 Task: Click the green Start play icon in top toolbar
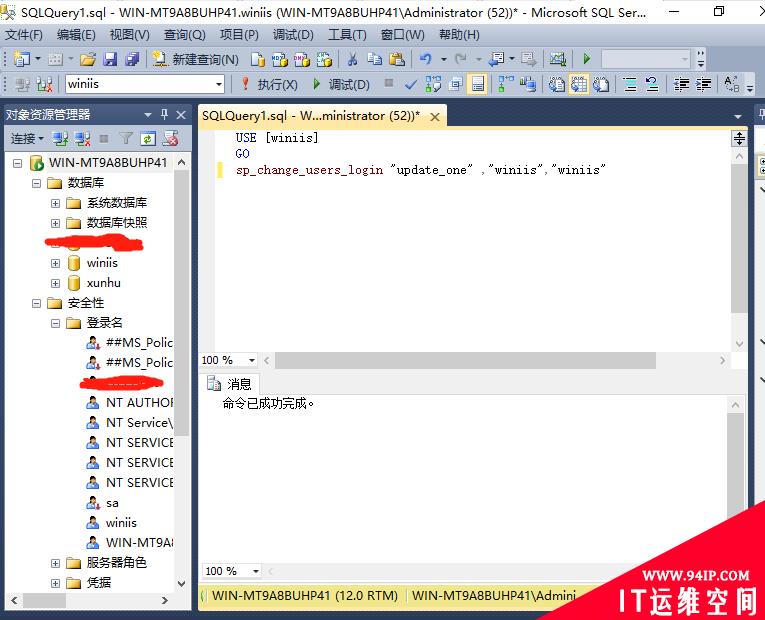tap(586, 60)
